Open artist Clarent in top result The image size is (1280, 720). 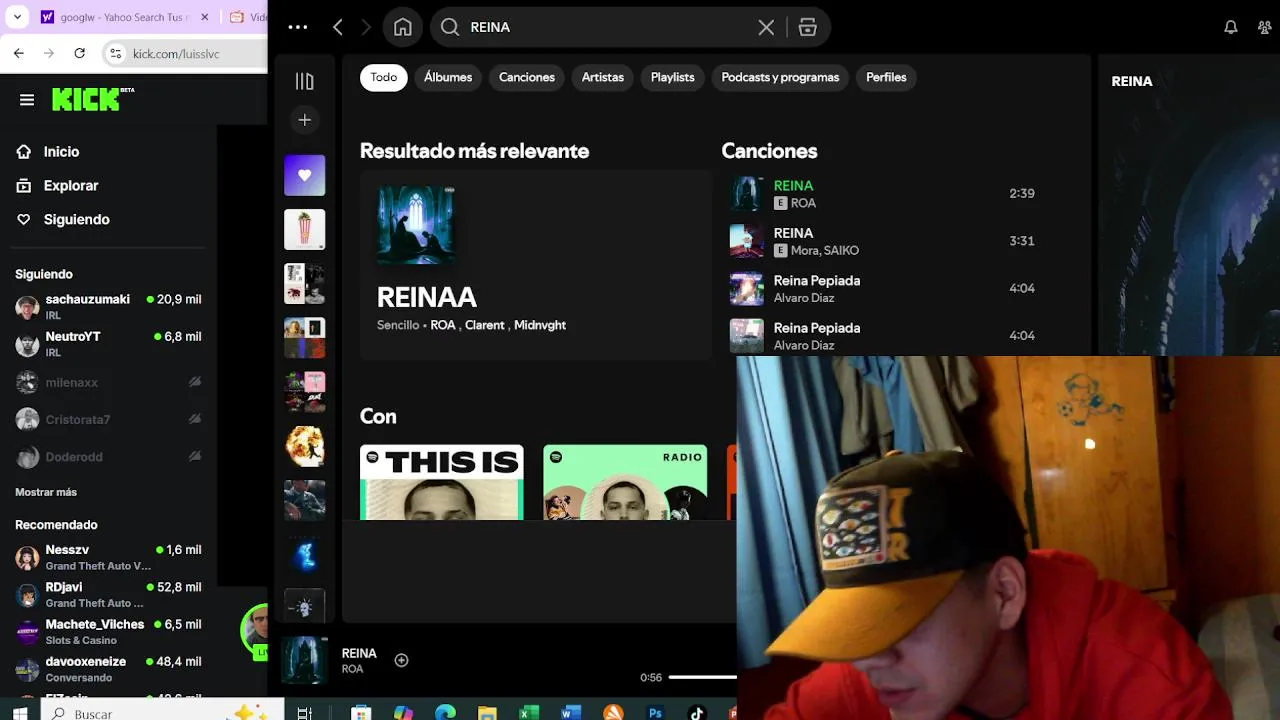click(x=485, y=325)
